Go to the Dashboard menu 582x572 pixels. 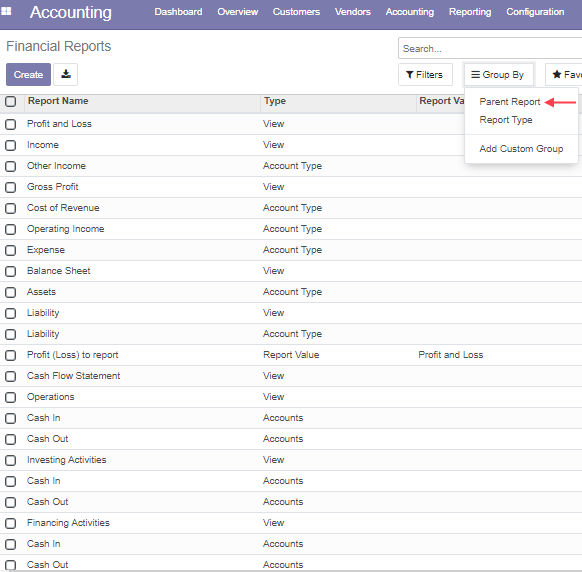(179, 12)
